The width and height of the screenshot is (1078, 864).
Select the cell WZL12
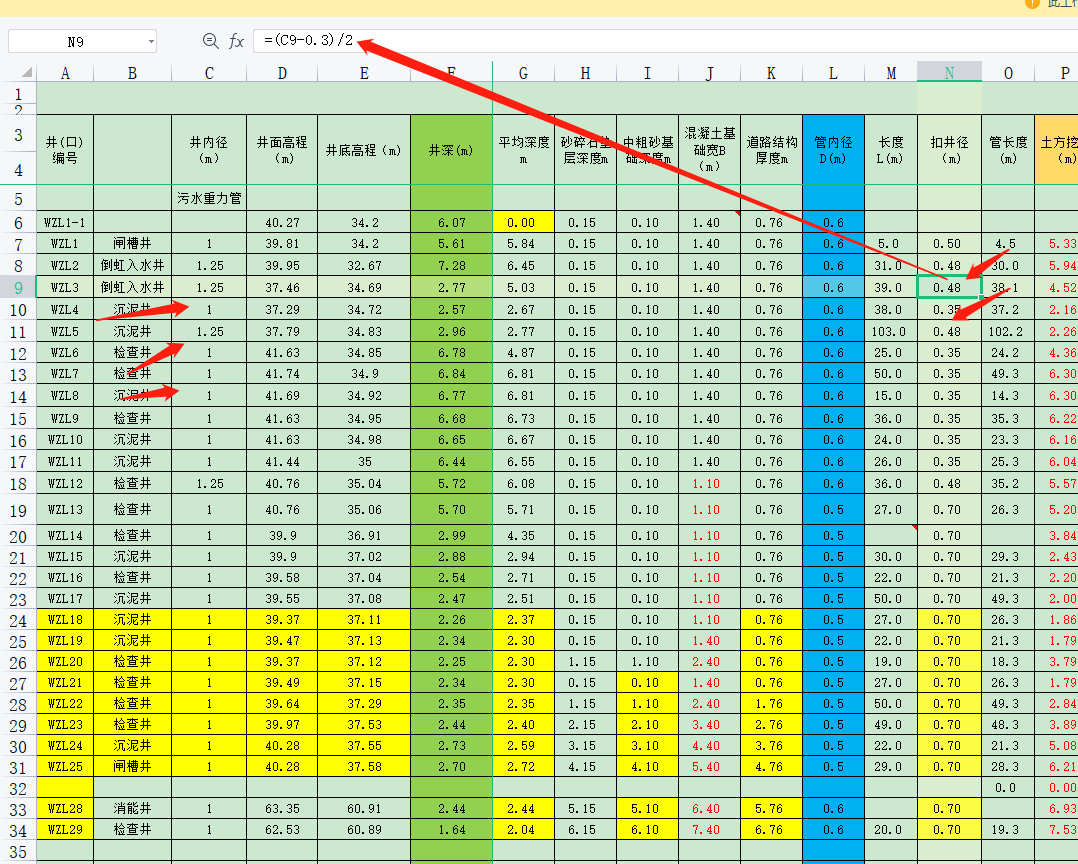tap(65, 484)
